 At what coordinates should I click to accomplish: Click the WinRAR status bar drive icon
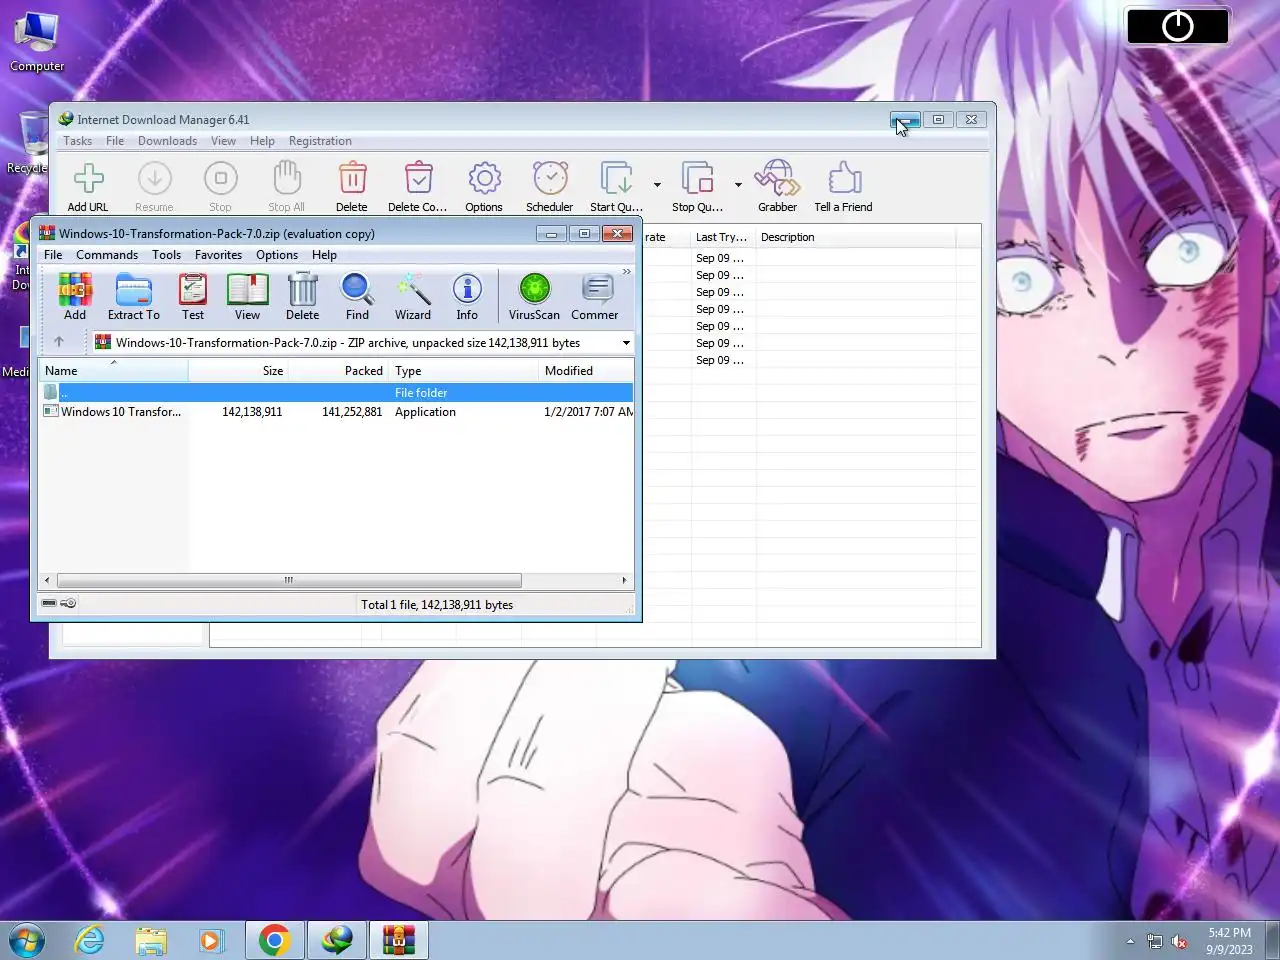[x=49, y=603]
